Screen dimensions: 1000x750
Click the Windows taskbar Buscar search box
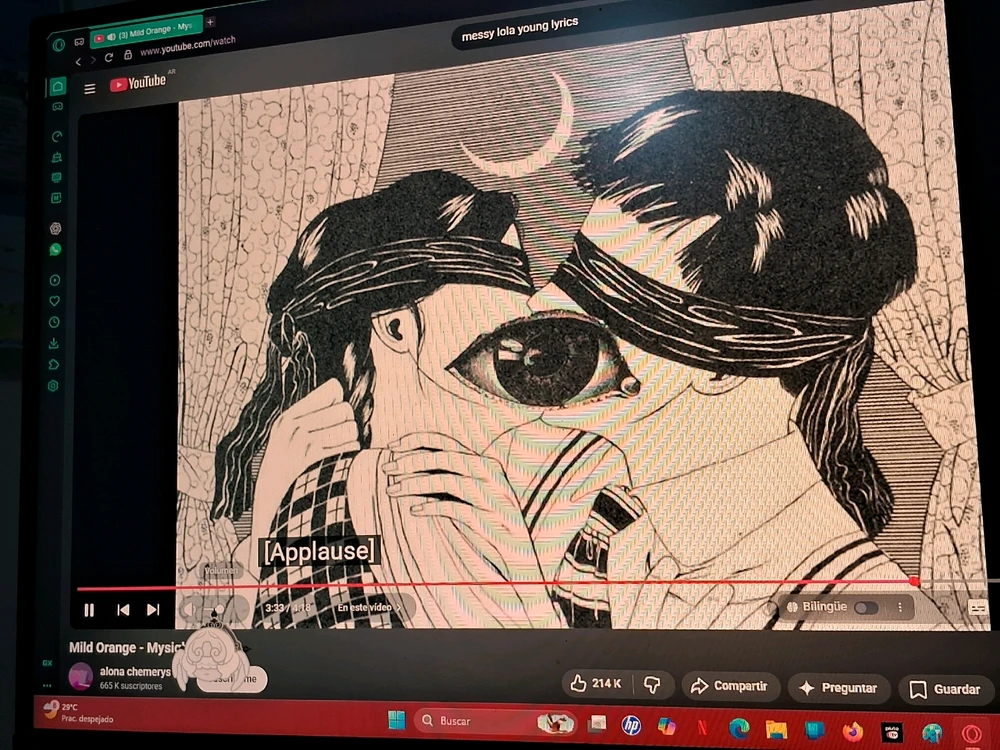click(x=480, y=721)
